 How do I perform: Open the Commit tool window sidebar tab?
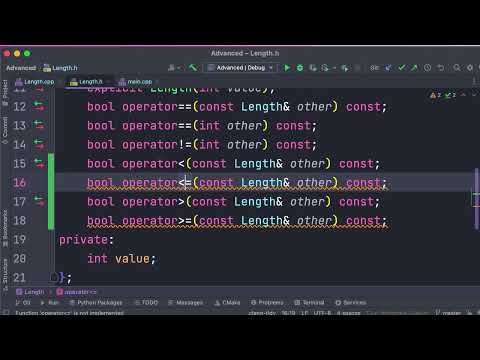(x=5, y=131)
